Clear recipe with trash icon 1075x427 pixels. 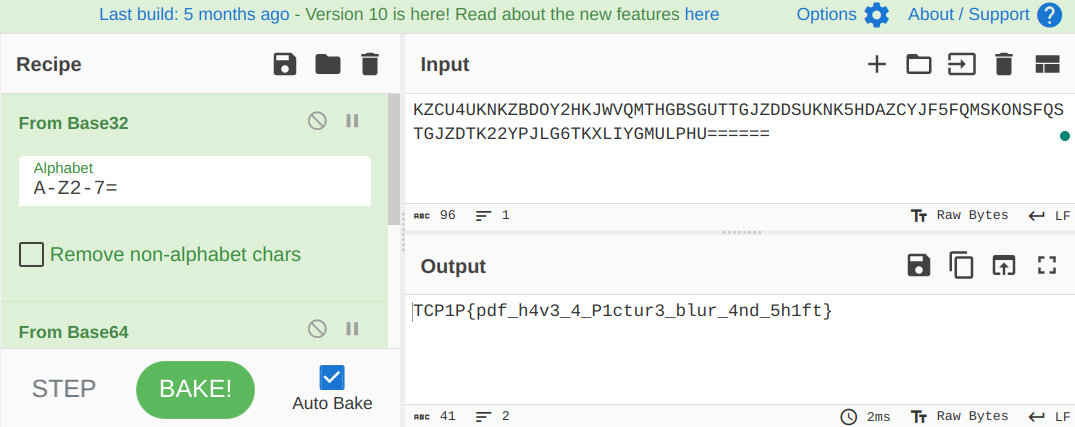[x=370, y=64]
